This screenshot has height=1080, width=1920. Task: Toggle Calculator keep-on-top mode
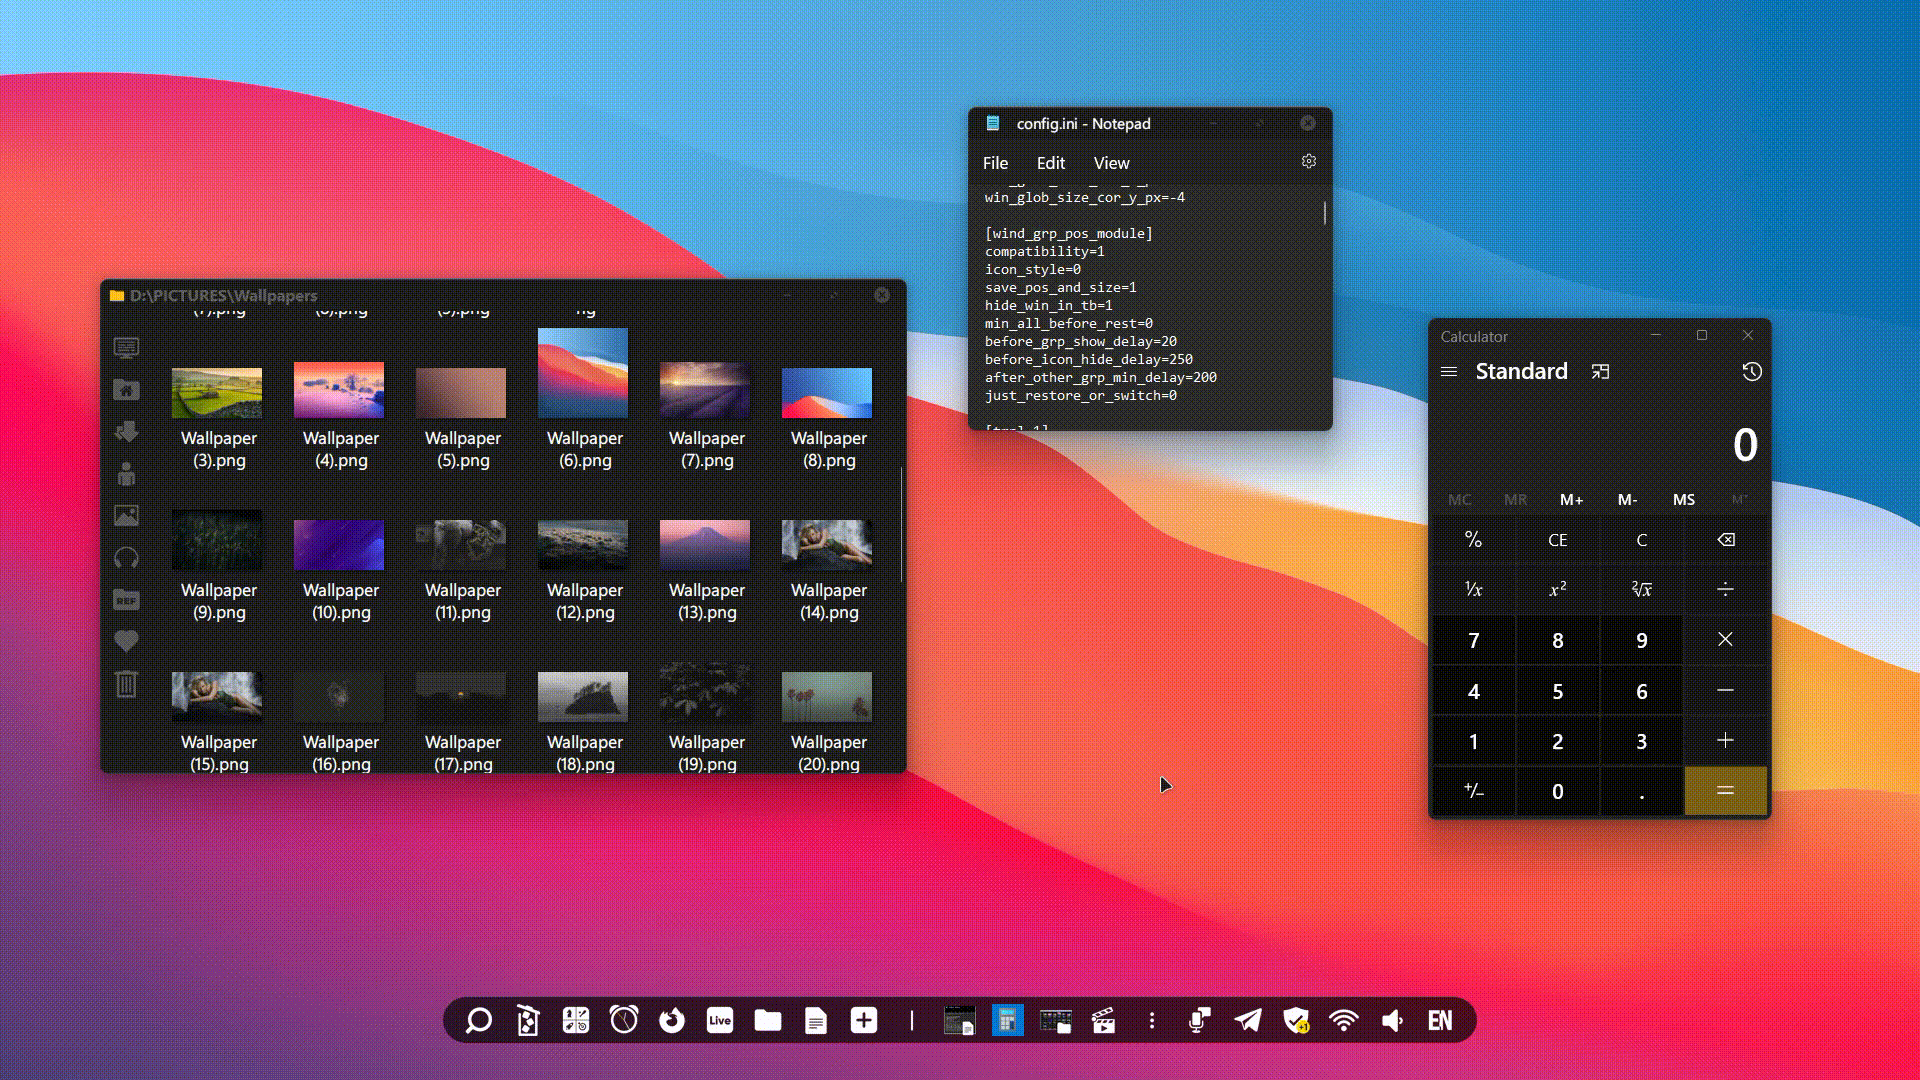[1600, 372]
